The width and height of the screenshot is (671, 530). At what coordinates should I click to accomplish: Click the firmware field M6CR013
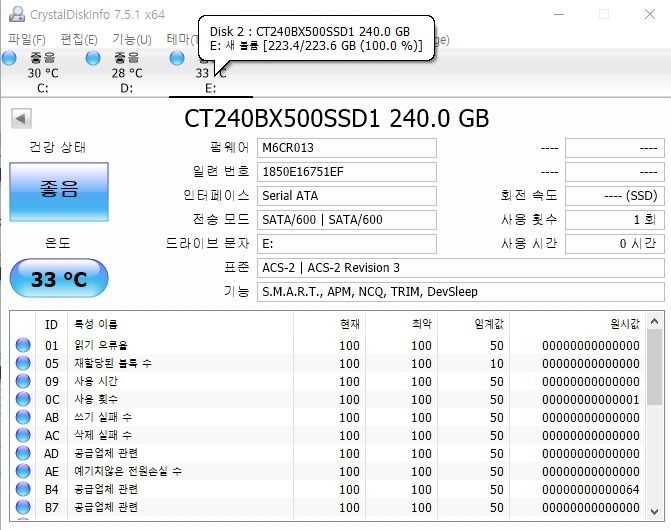tap(347, 148)
